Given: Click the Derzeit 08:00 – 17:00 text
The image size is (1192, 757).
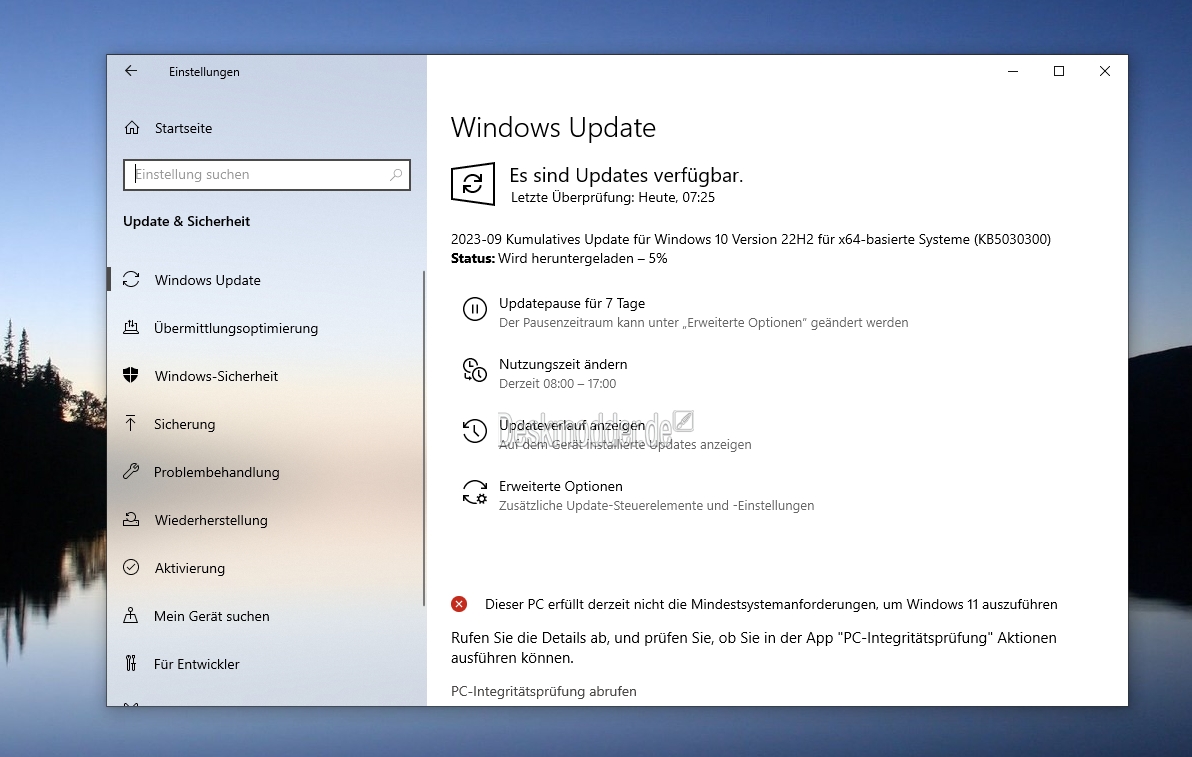Looking at the screenshot, I should [557, 384].
